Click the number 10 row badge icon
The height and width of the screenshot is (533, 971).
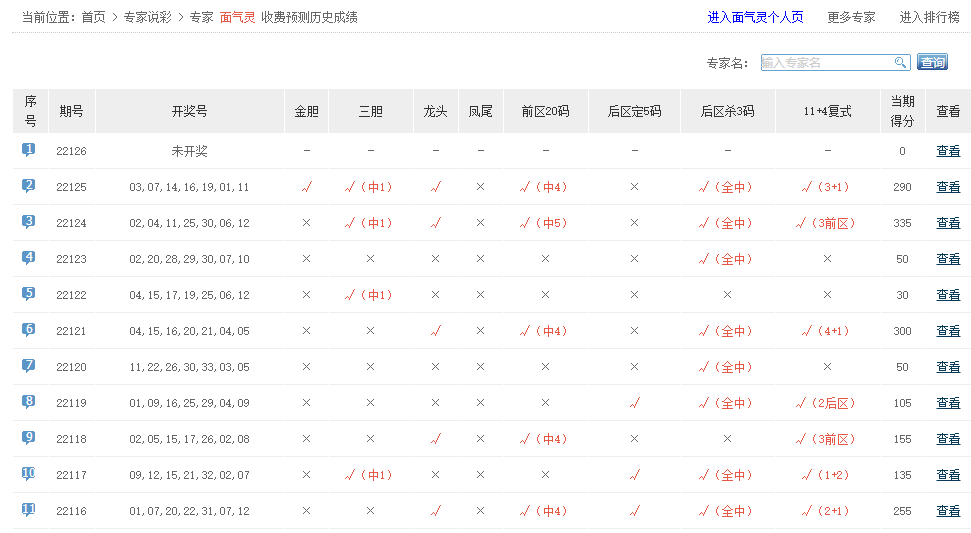[28, 474]
